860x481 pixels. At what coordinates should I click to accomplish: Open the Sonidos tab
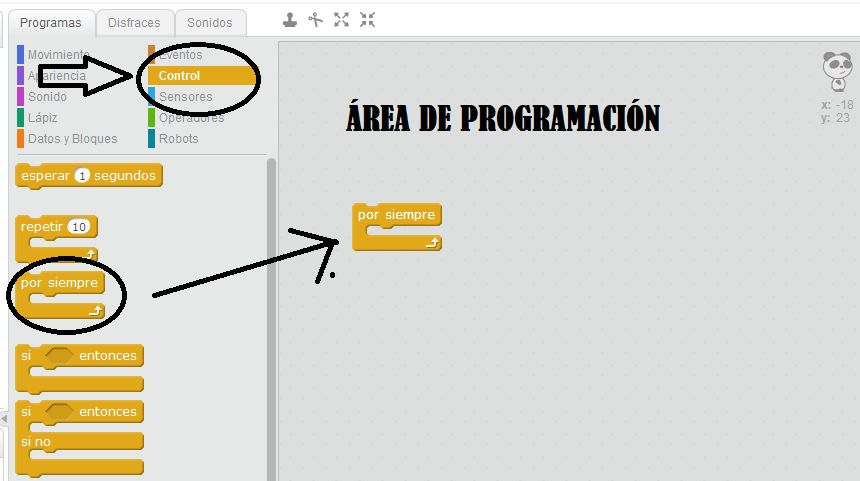point(210,22)
